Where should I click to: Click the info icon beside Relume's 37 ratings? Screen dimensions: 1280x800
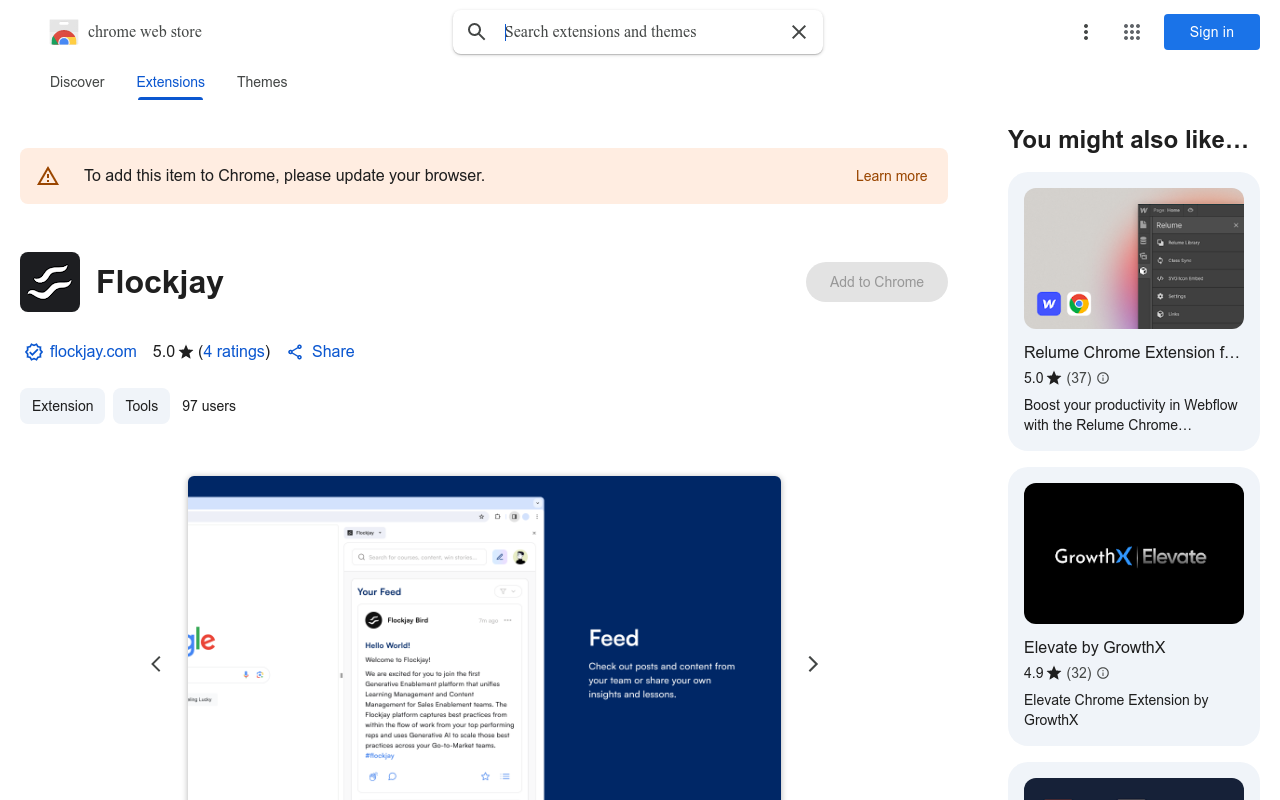[x=1103, y=378]
